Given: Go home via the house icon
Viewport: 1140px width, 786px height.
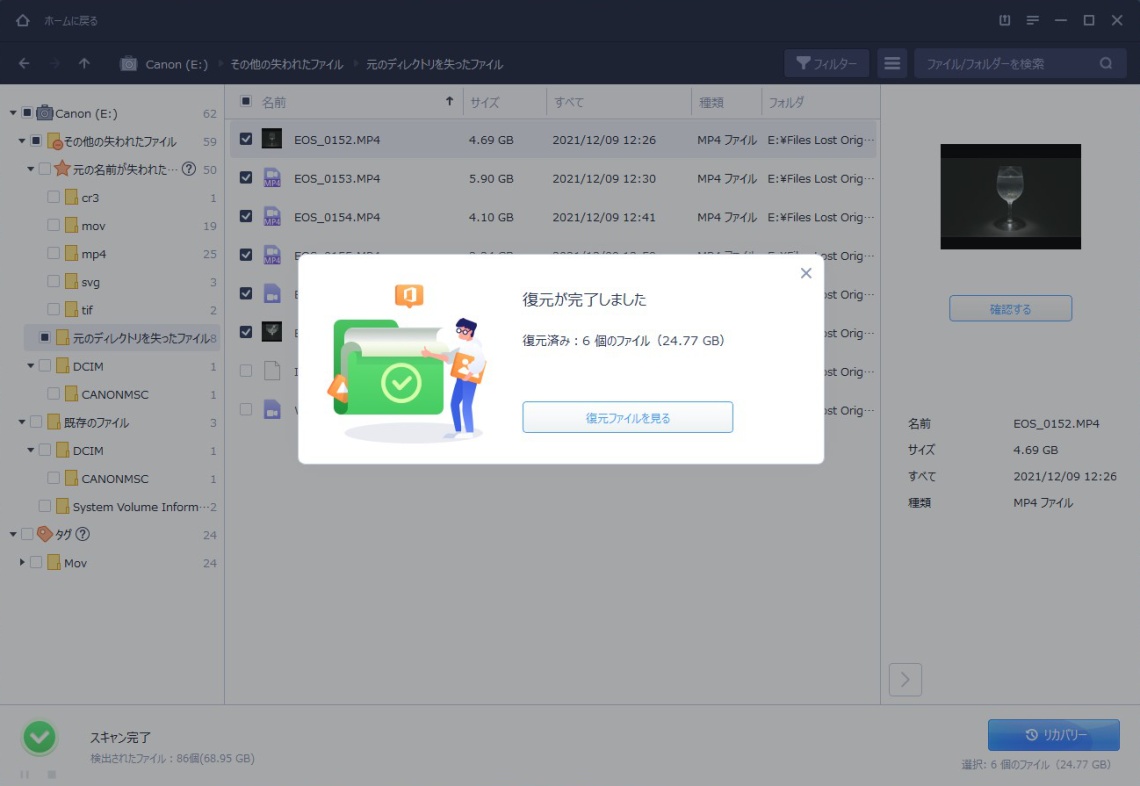Looking at the screenshot, I should pos(23,20).
